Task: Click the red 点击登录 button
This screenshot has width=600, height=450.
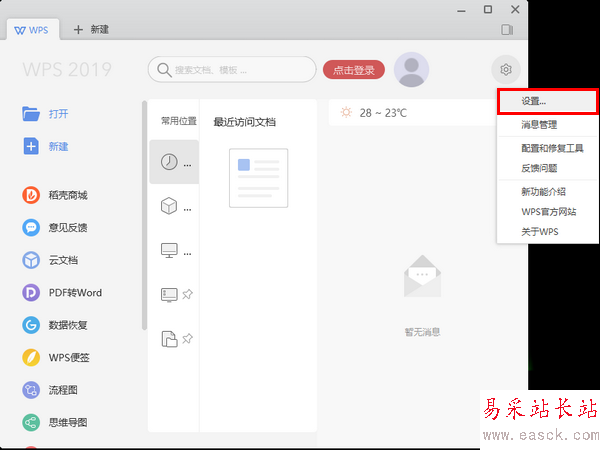Action: 354,70
